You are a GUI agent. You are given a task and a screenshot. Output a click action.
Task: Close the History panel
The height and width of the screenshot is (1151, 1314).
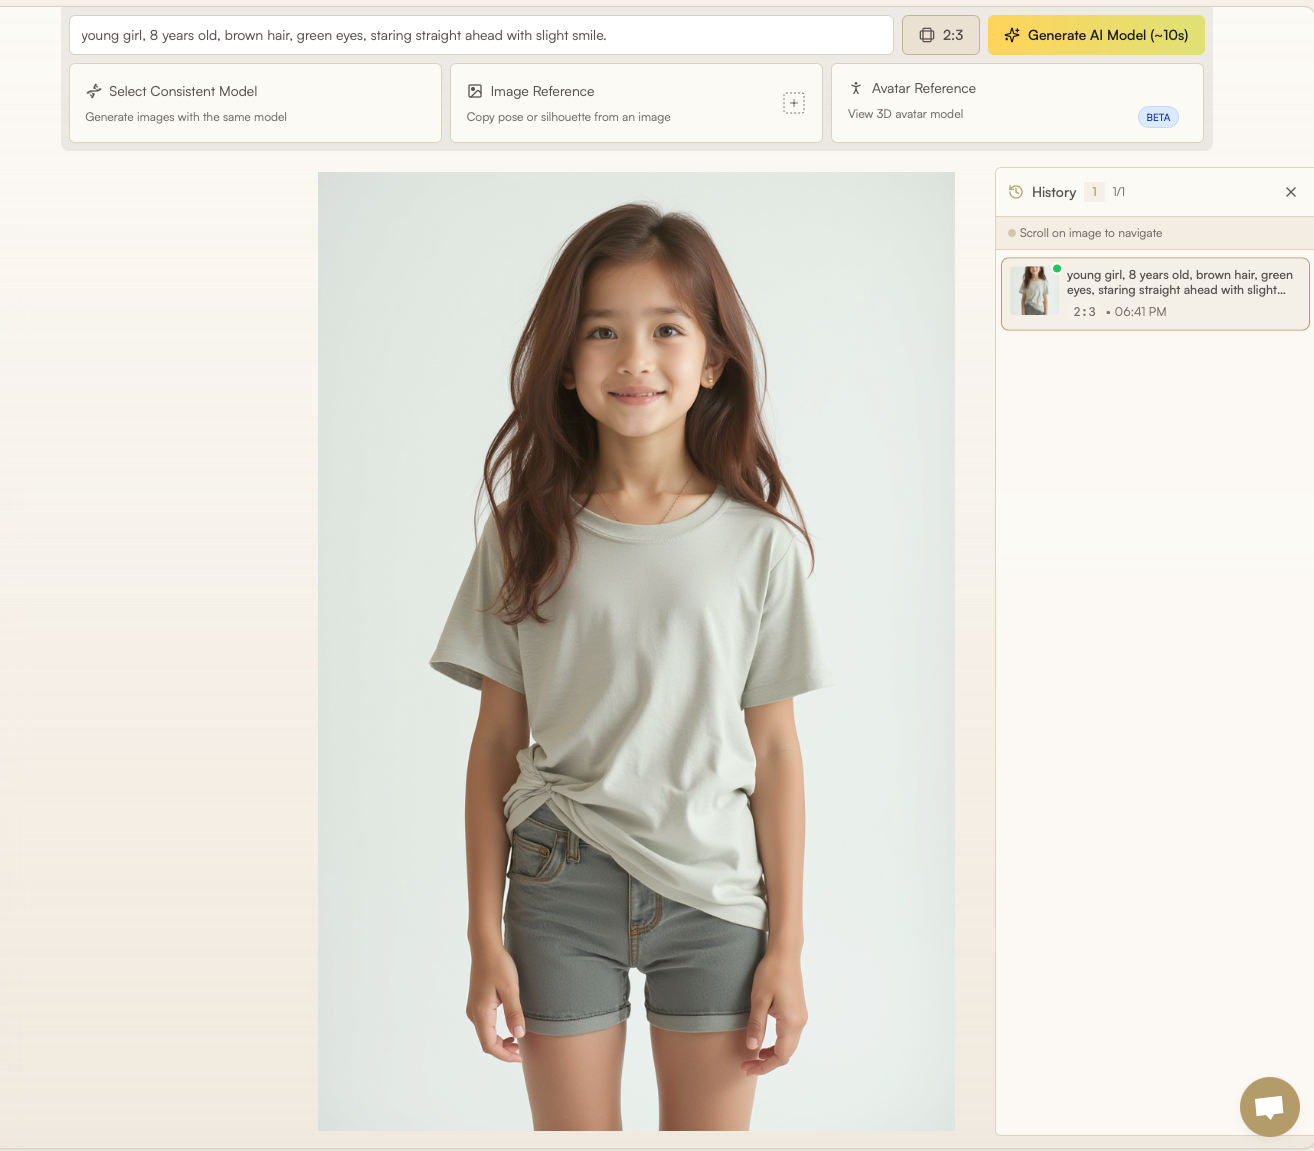click(x=1291, y=192)
